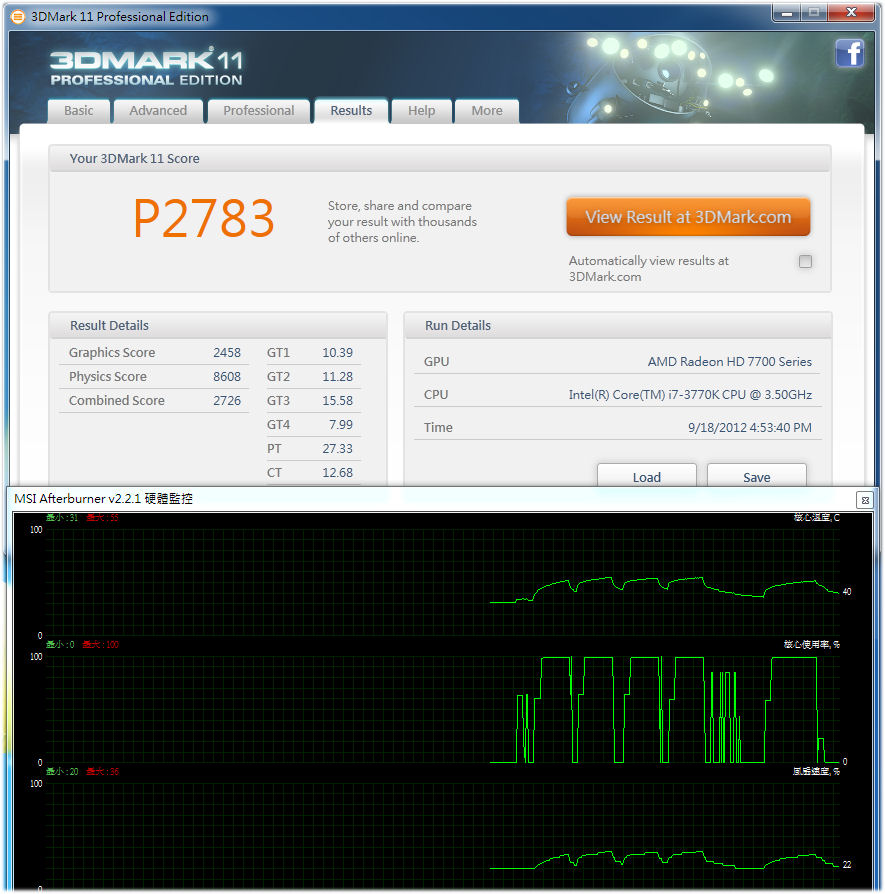Screen dimensions: 885x894
Task: Click the MSI Afterburner v2.2.1 title text
Action: point(103,499)
